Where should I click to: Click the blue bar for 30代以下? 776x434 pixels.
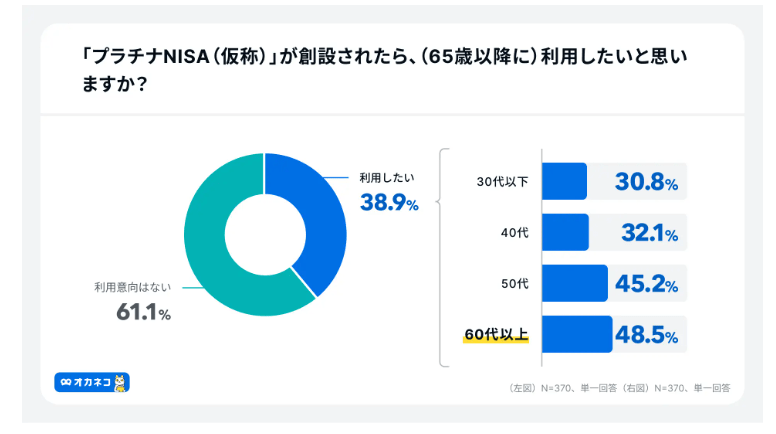coord(564,182)
